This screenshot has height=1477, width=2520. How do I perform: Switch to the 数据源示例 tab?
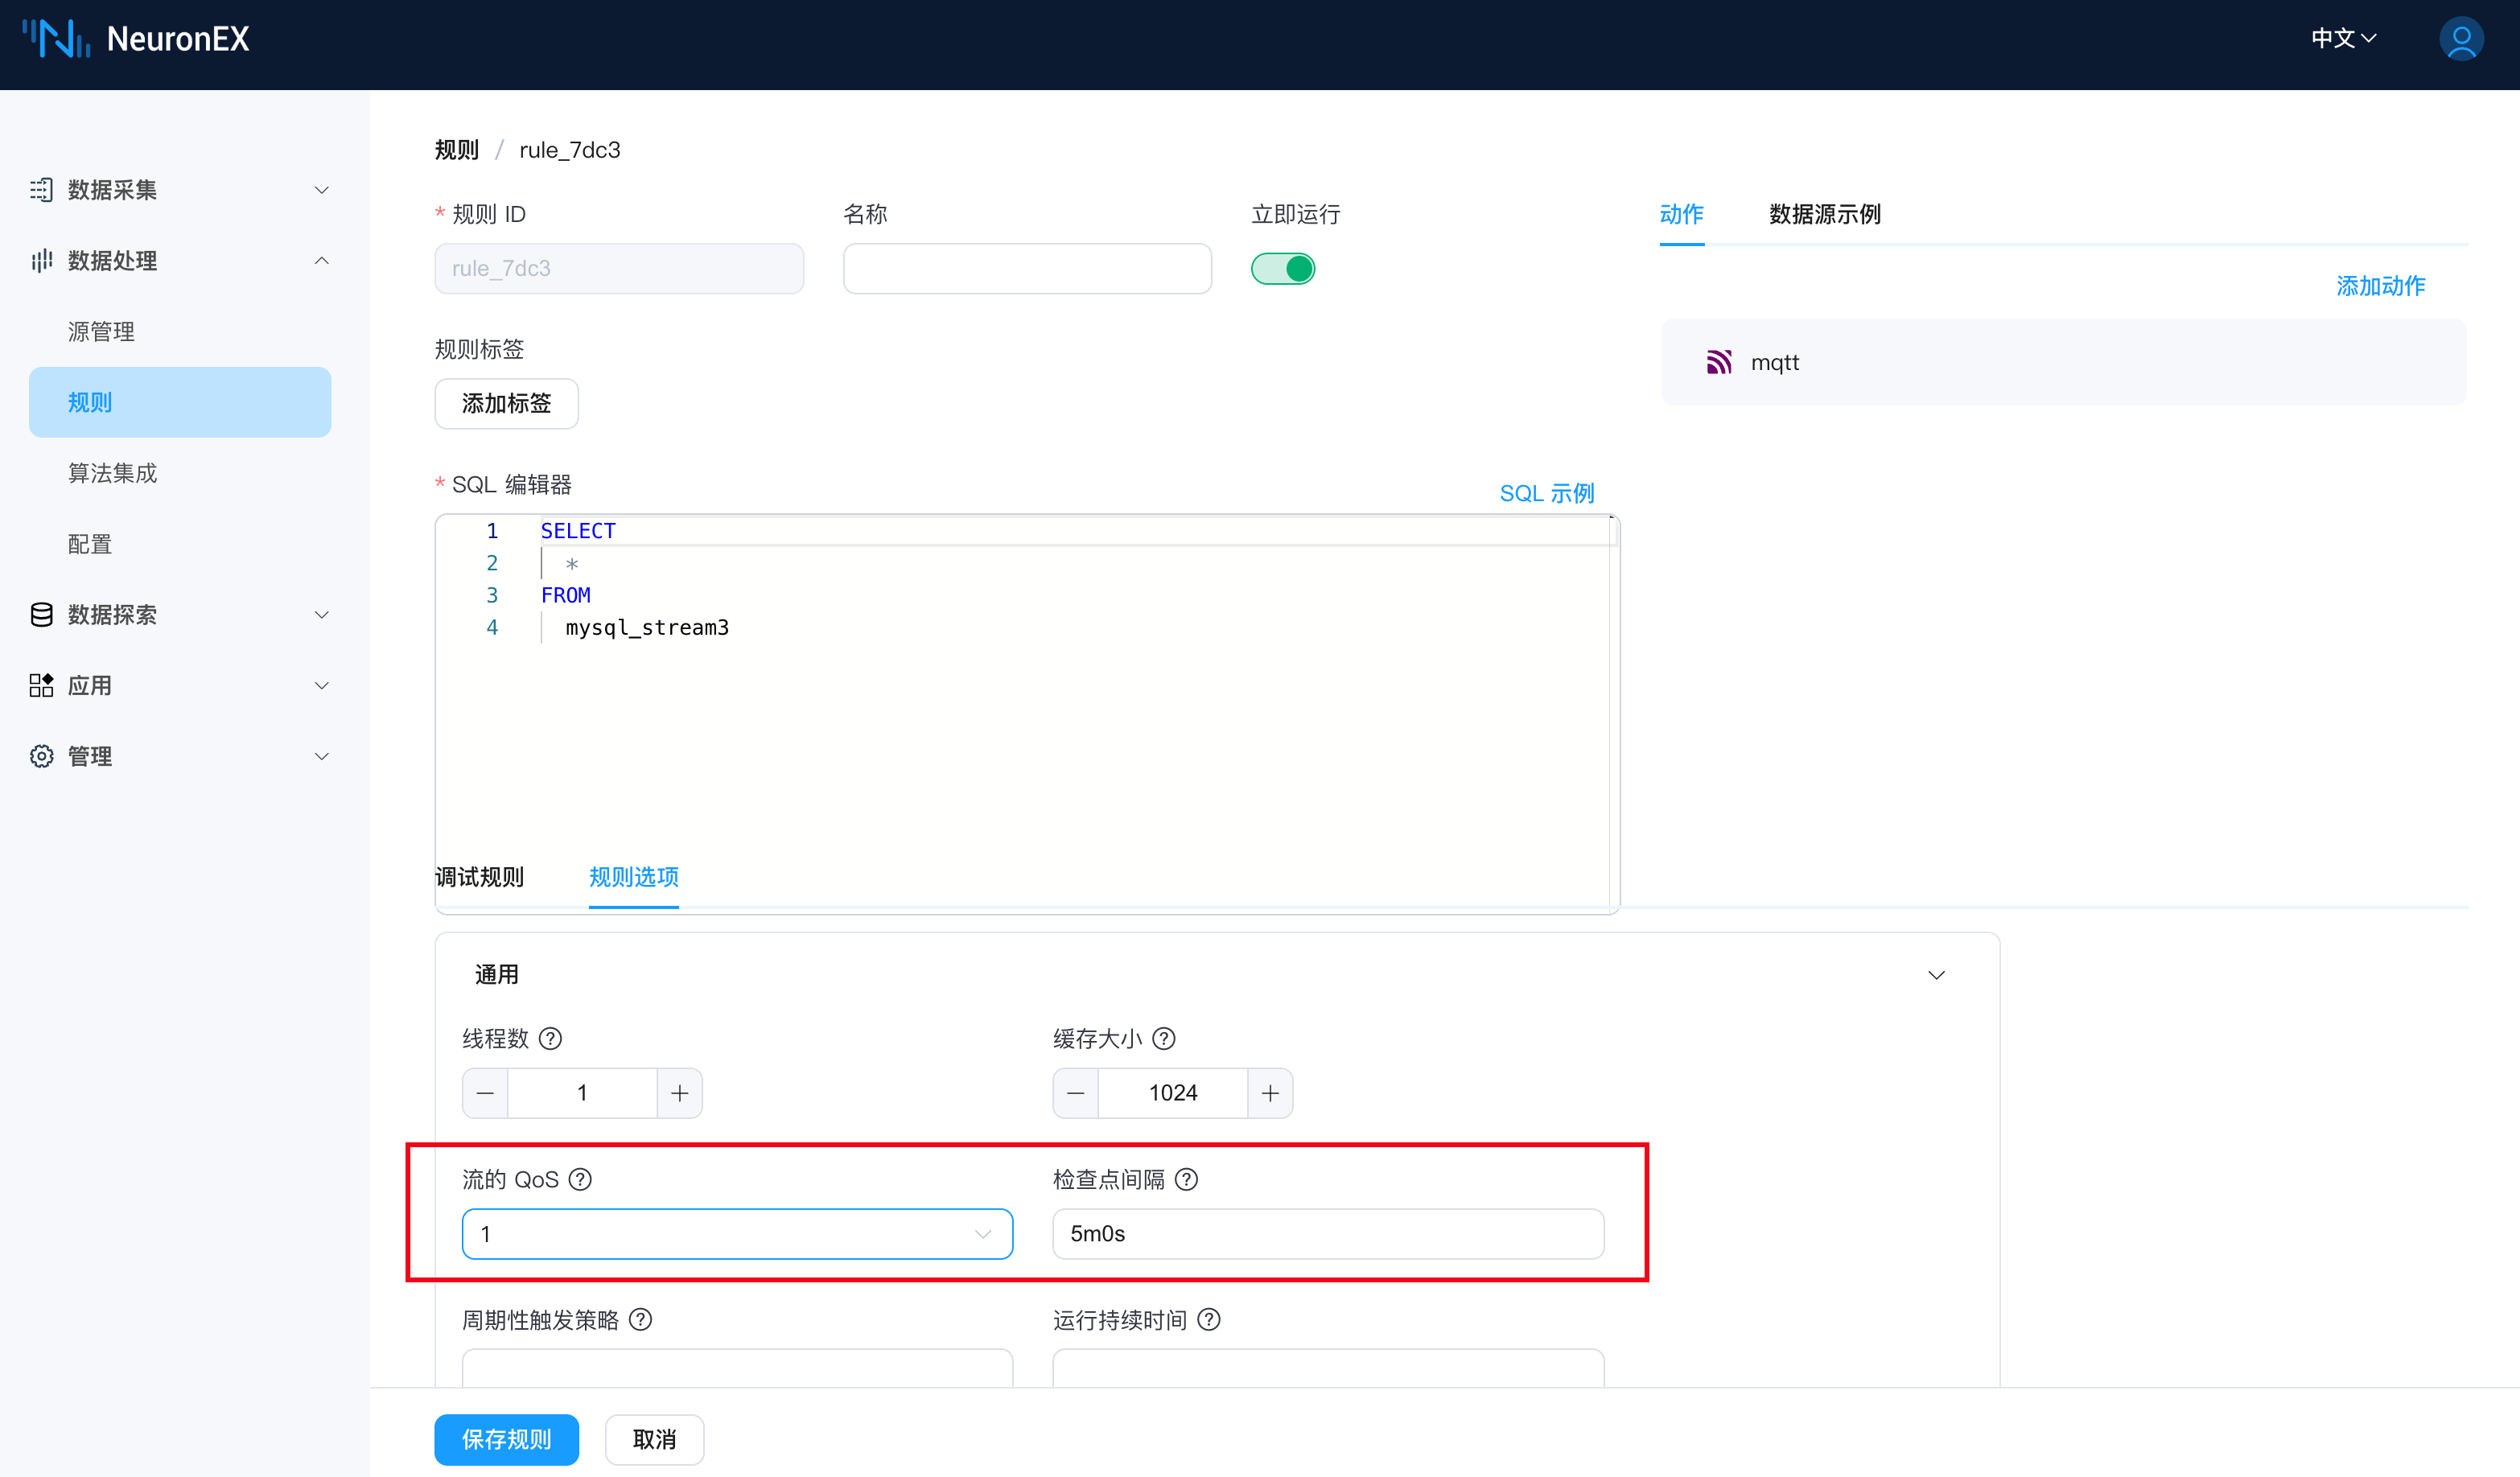click(1824, 214)
